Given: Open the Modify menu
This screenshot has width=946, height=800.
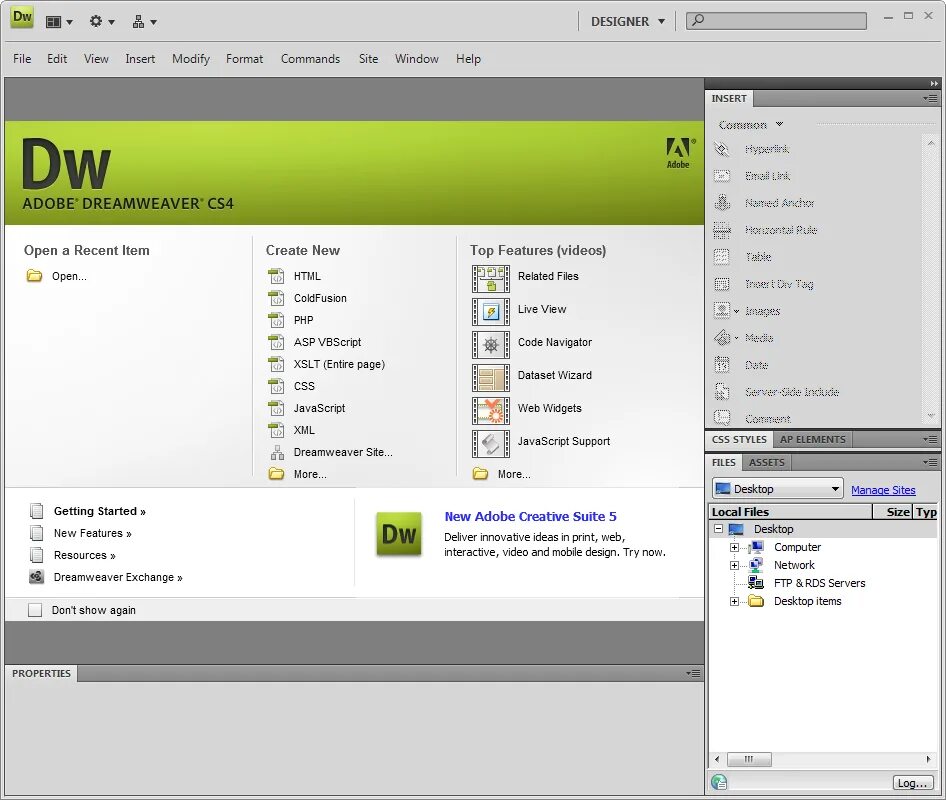Looking at the screenshot, I should tap(191, 59).
